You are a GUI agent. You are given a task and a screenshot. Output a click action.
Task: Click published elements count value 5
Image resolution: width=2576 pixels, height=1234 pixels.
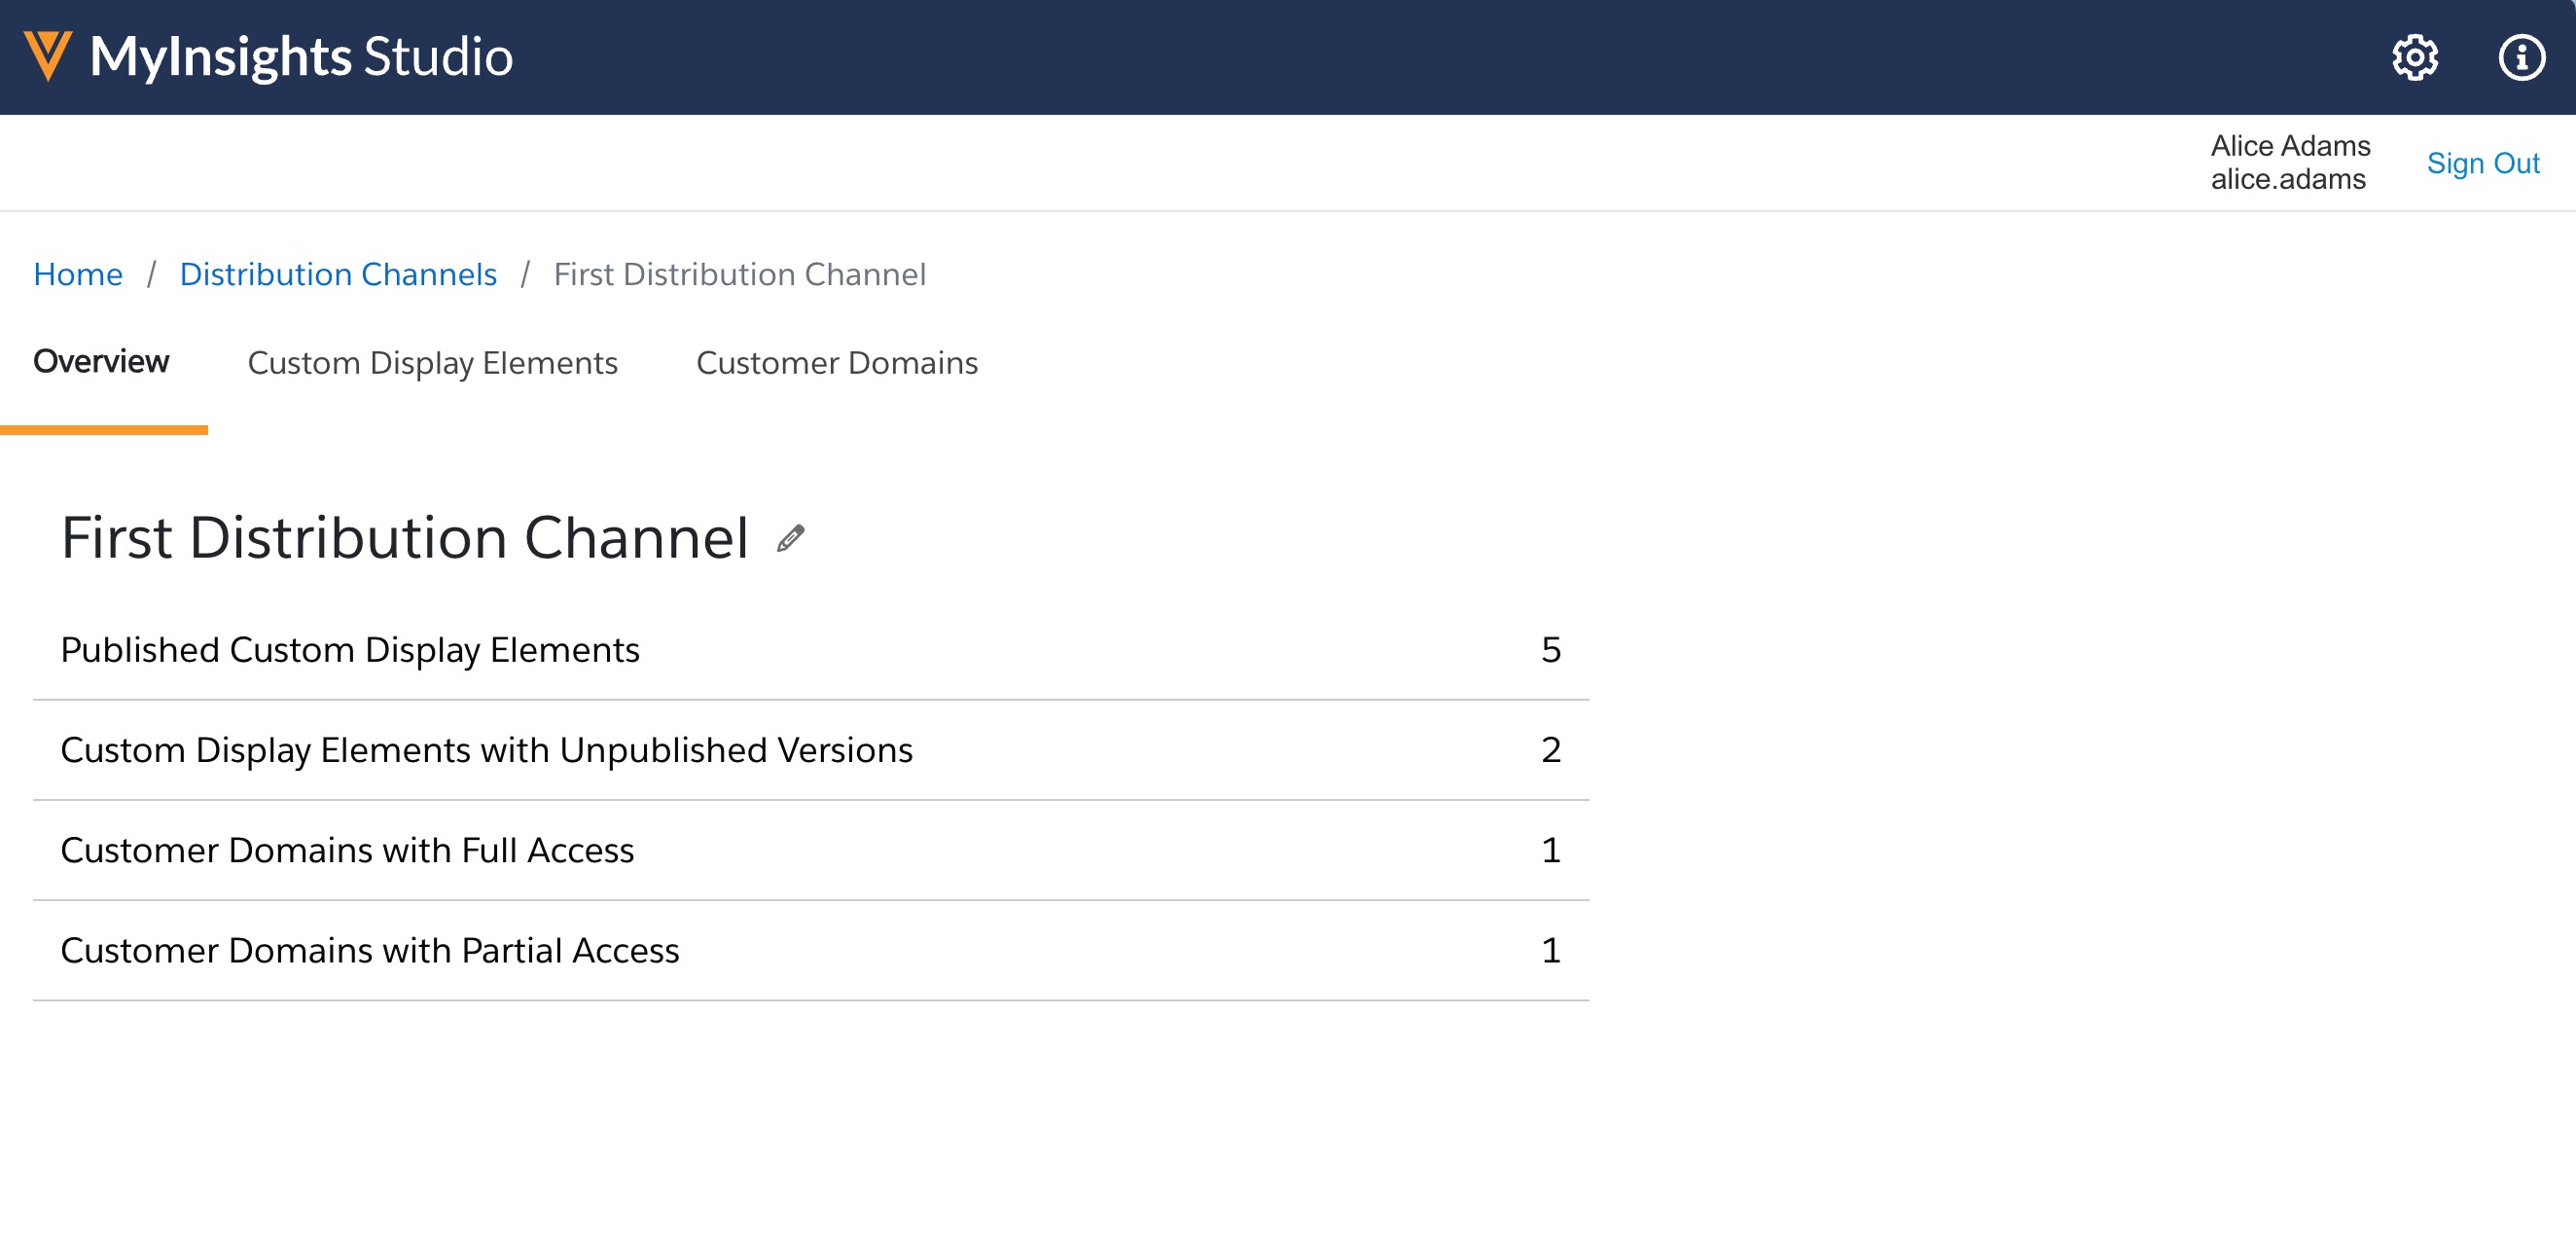(x=1550, y=650)
